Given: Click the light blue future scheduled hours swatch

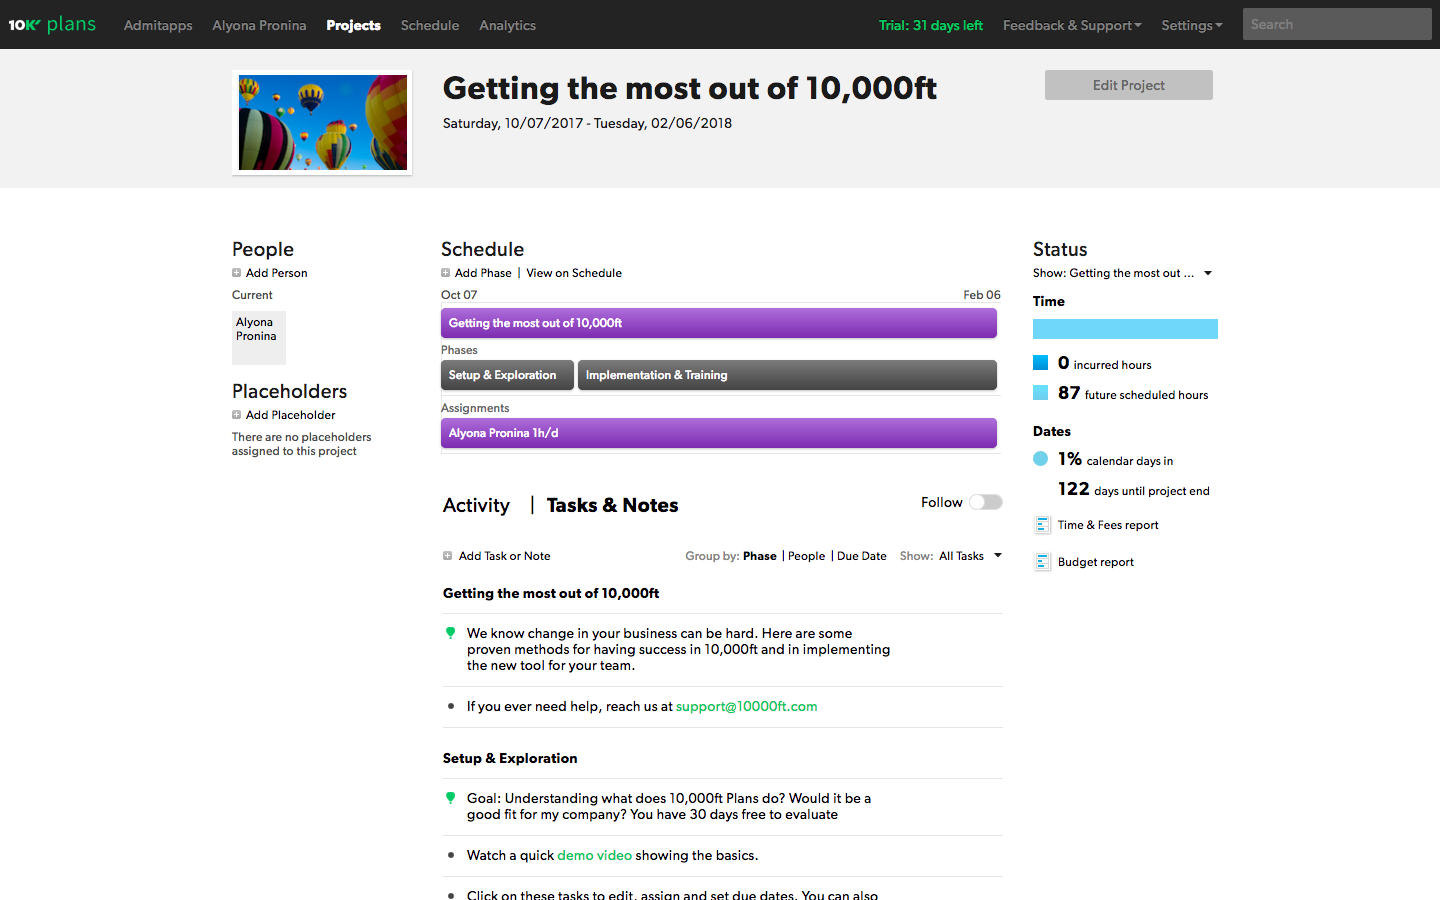Looking at the screenshot, I should click(1040, 392).
